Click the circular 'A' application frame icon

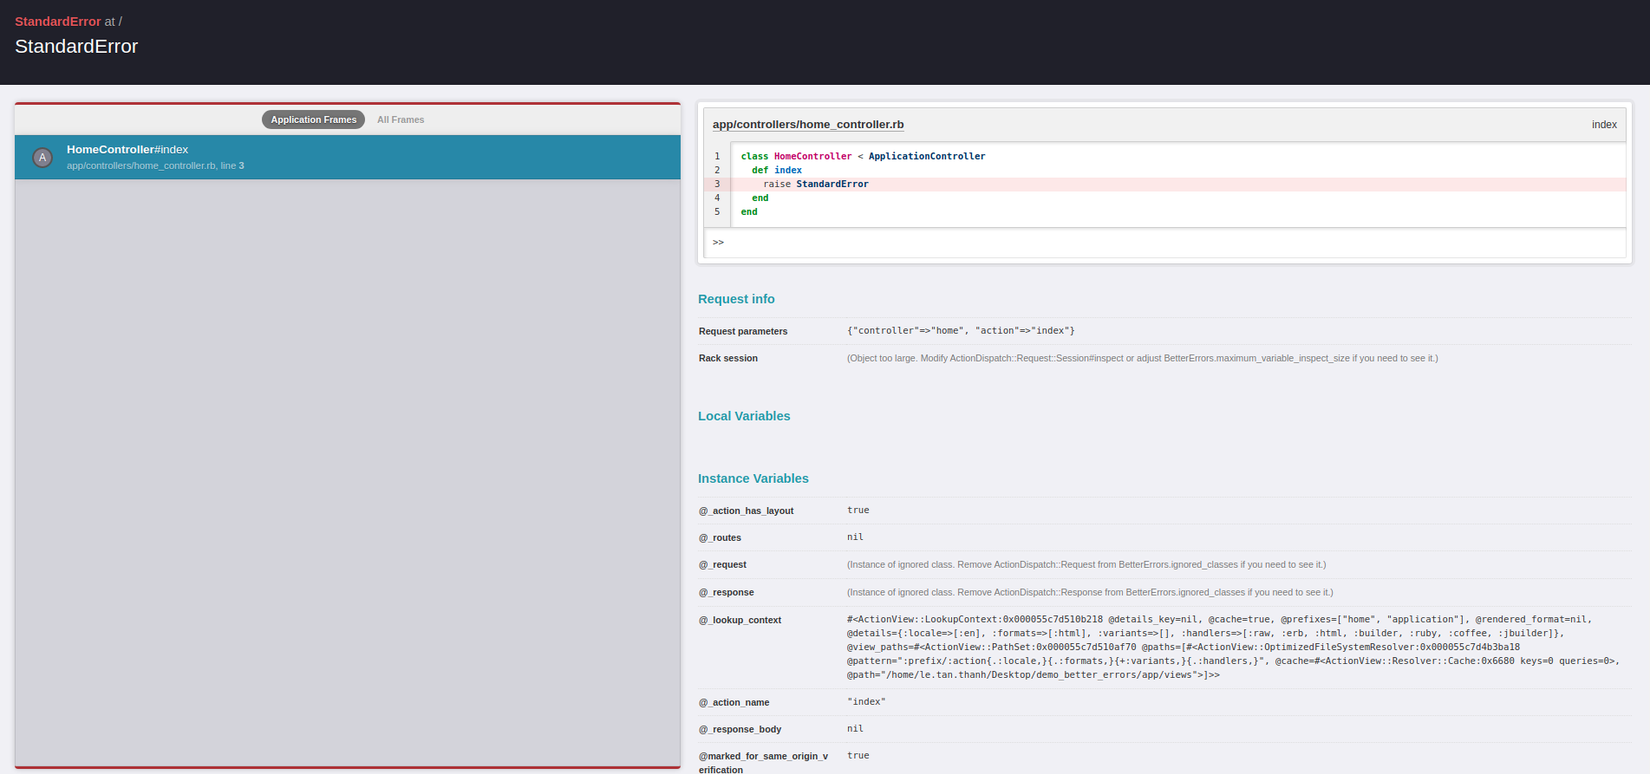(42, 157)
